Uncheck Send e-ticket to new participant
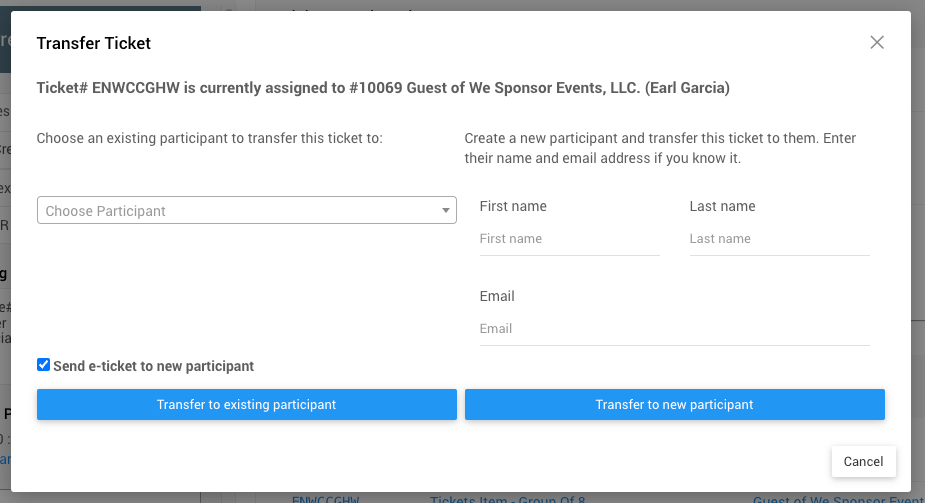The image size is (925, 503). coord(43,365)
